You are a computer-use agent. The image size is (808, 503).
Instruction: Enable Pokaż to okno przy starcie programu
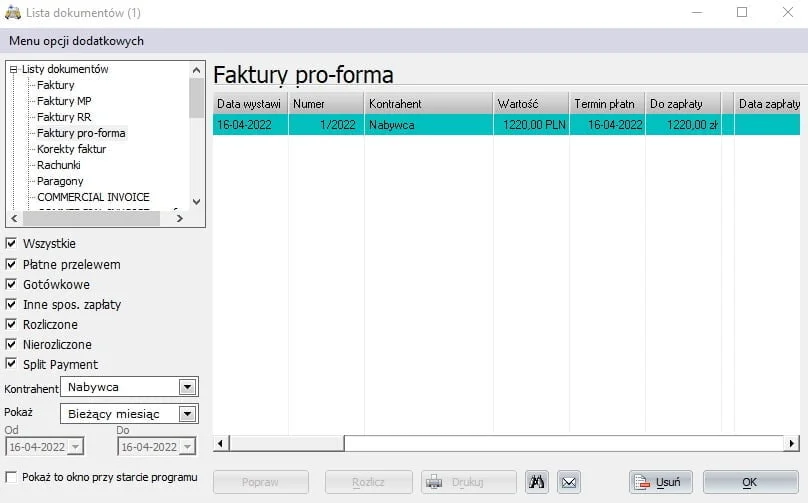(11, 477)
